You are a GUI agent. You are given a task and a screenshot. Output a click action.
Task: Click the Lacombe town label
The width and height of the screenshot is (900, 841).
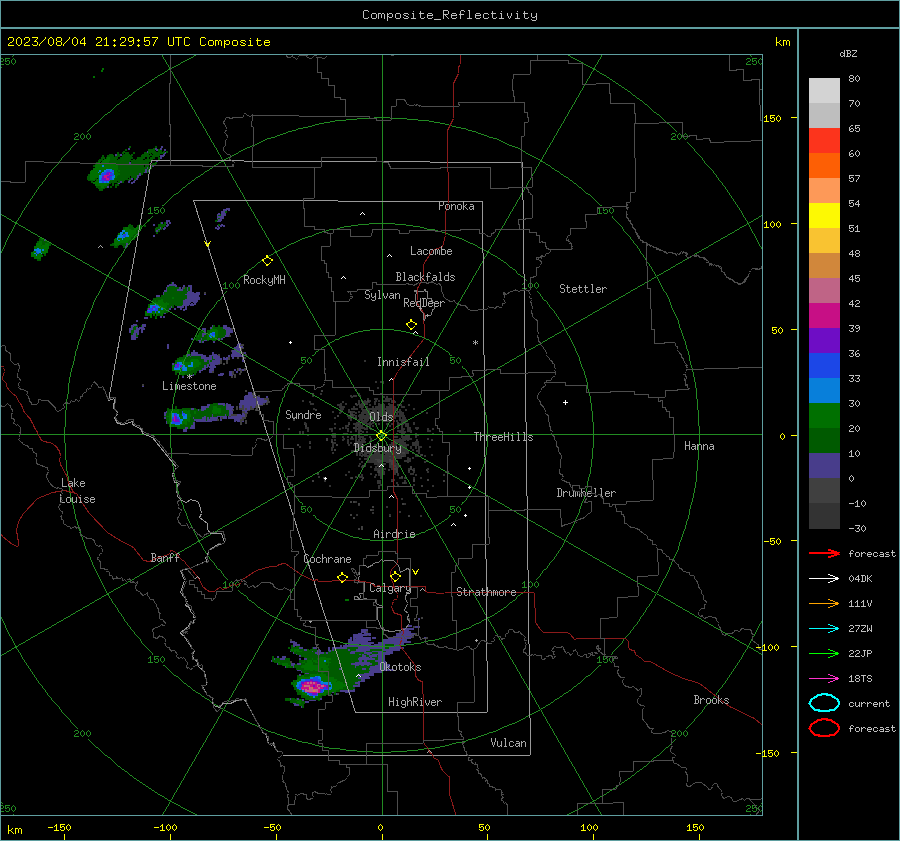[431, 251]
